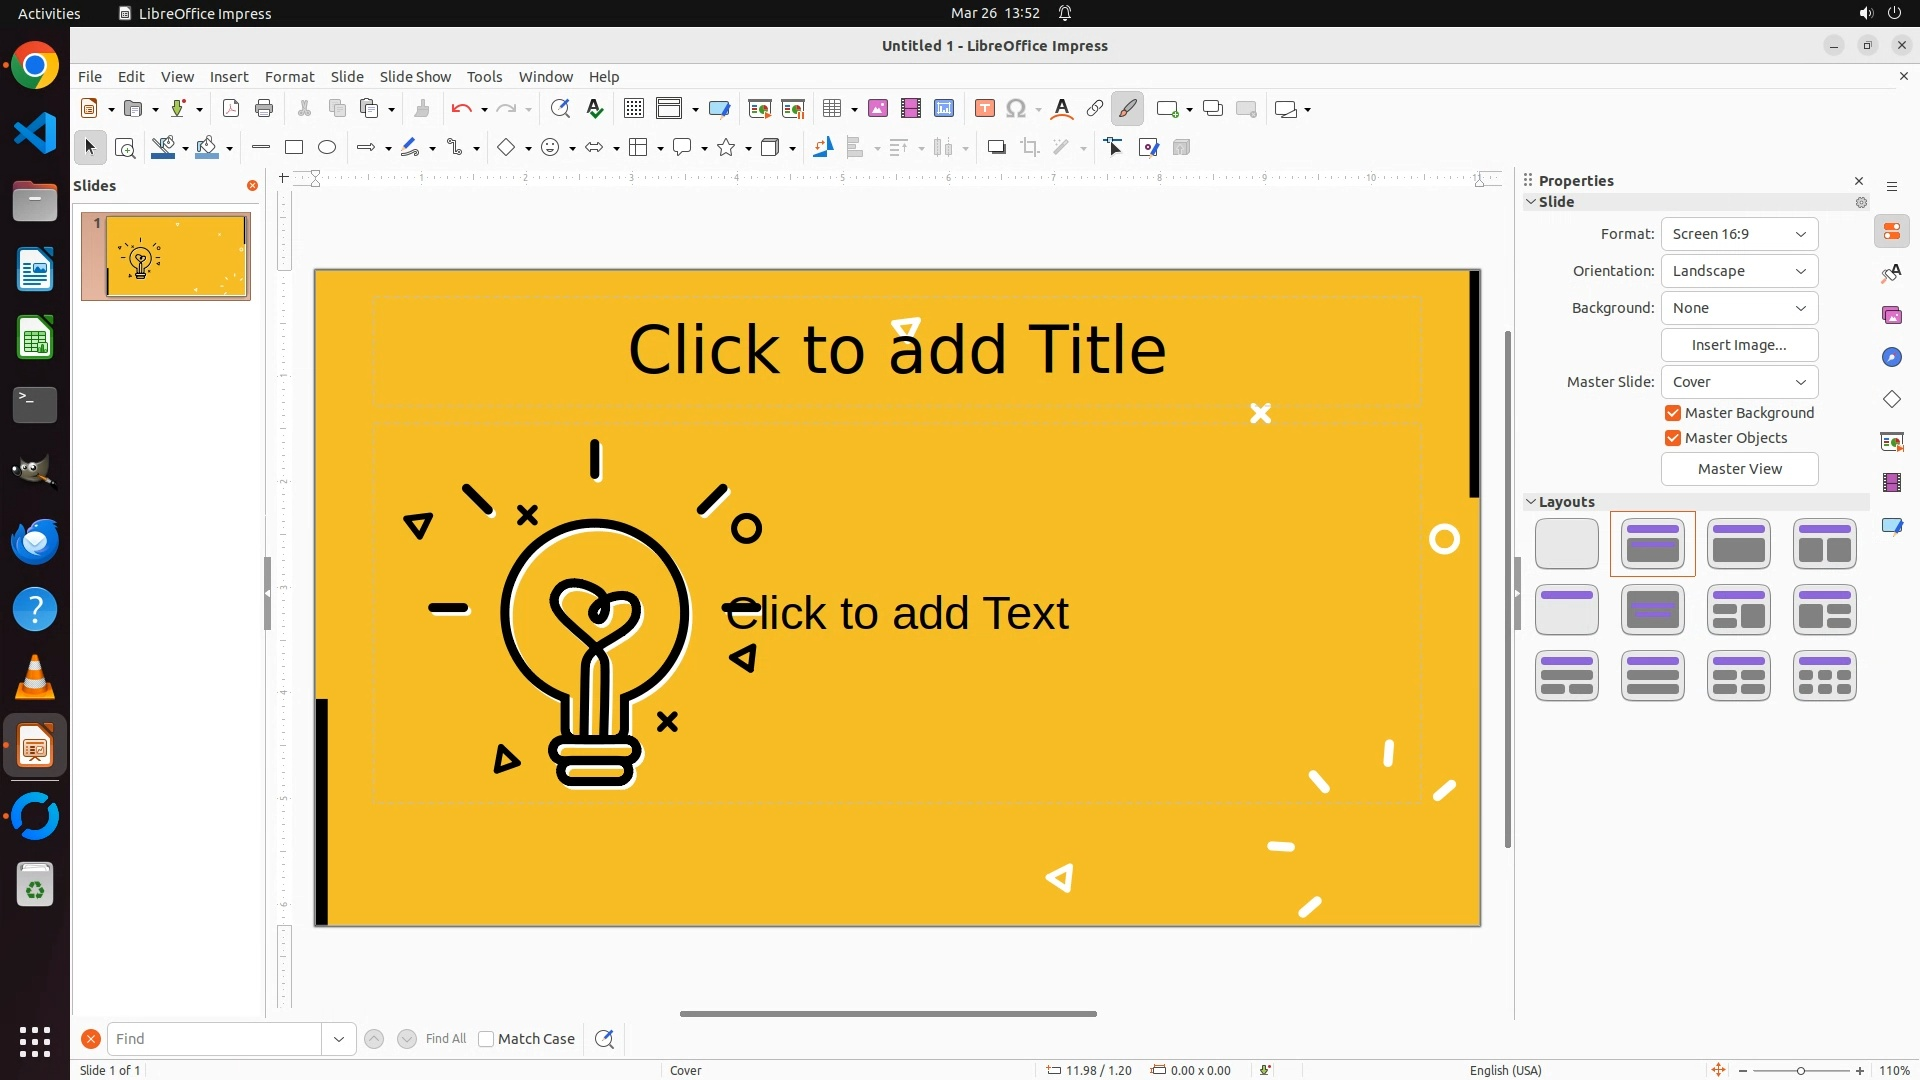Open the Master Slide dropdown
Viewport: 1920px width, 1080px height.
[1739, 382]
